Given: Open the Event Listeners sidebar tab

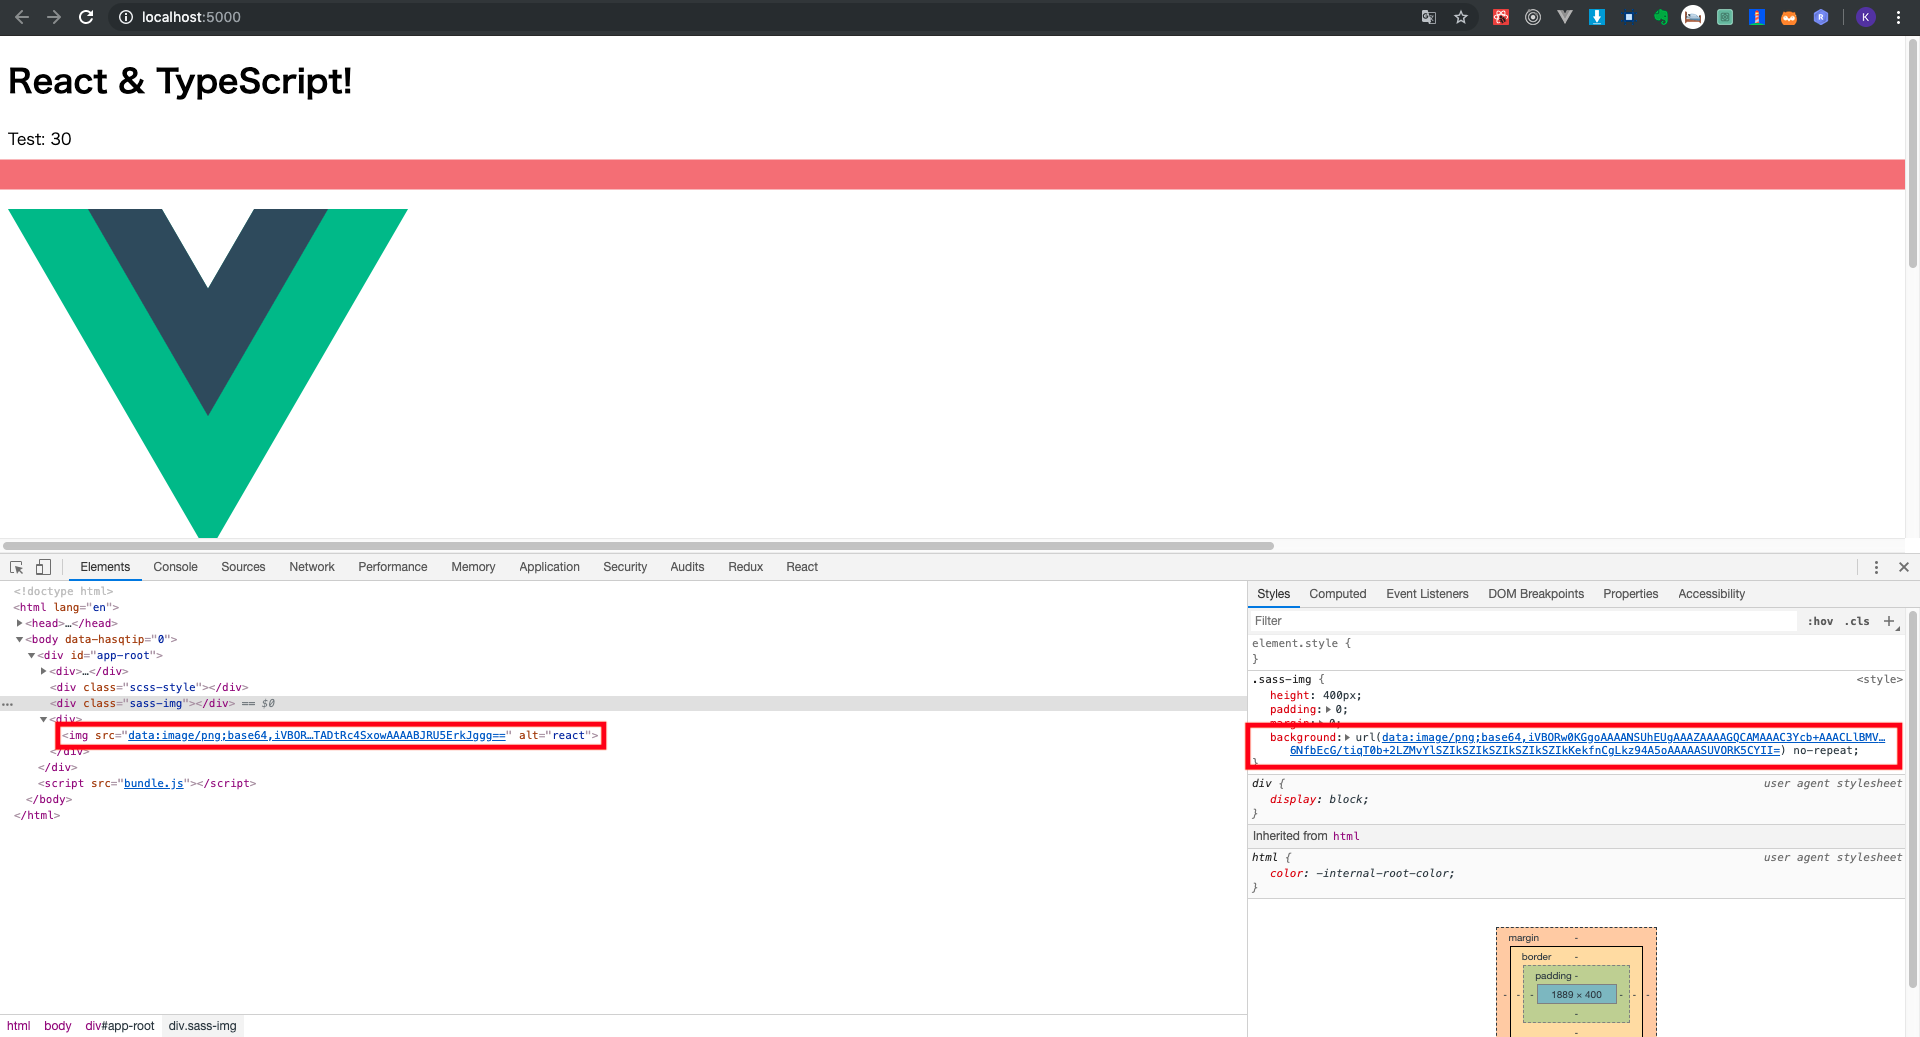Looking at the screenshot, I should tap(1427, 594).
